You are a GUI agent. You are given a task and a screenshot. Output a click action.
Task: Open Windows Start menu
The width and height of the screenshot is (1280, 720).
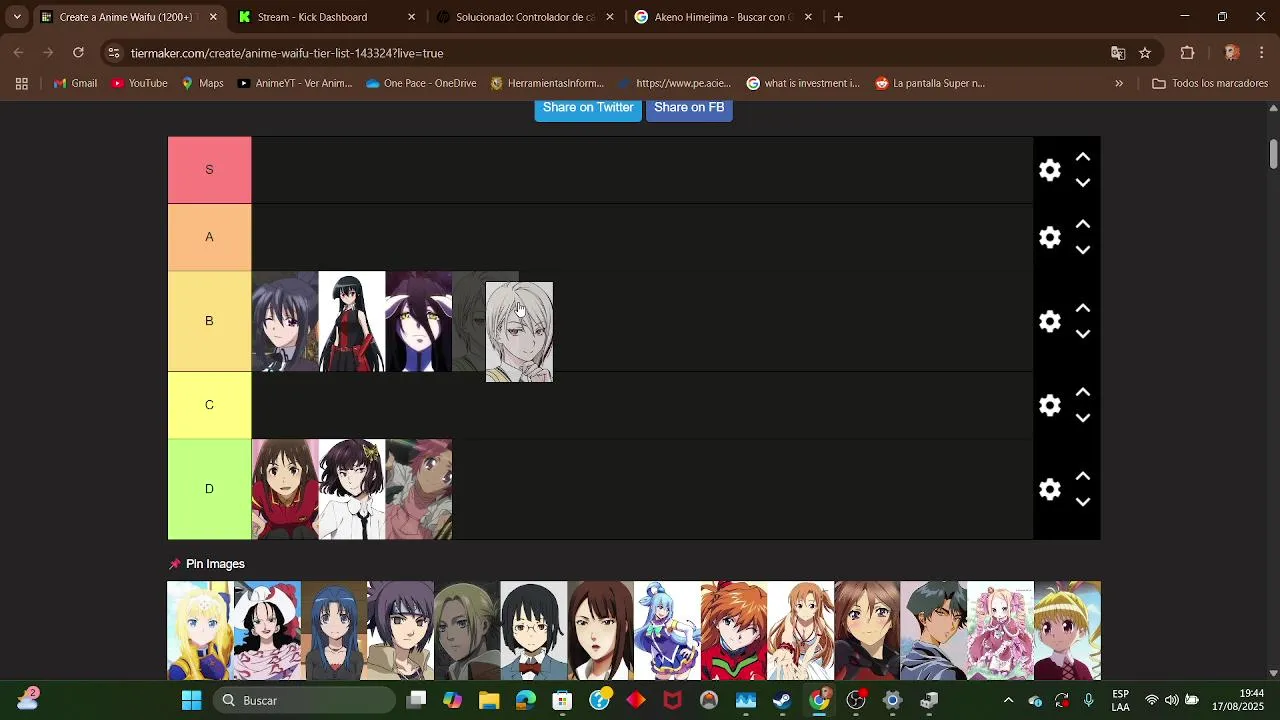[191, 700]
